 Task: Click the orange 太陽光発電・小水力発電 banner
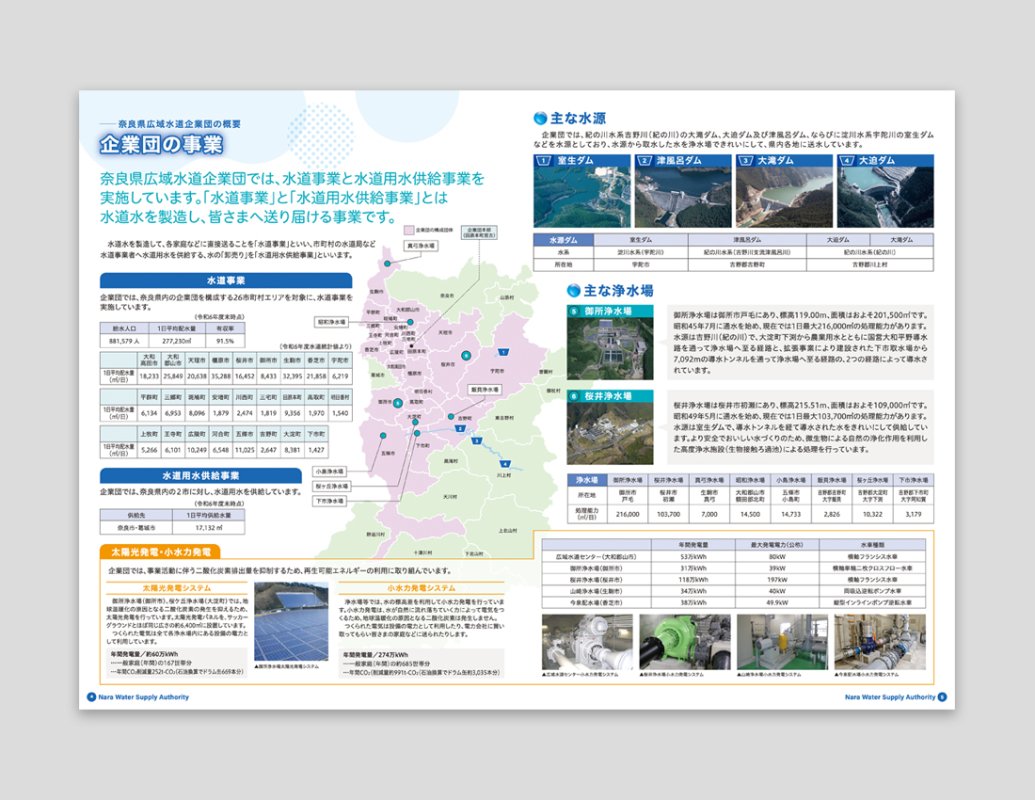tap(160, 552)
